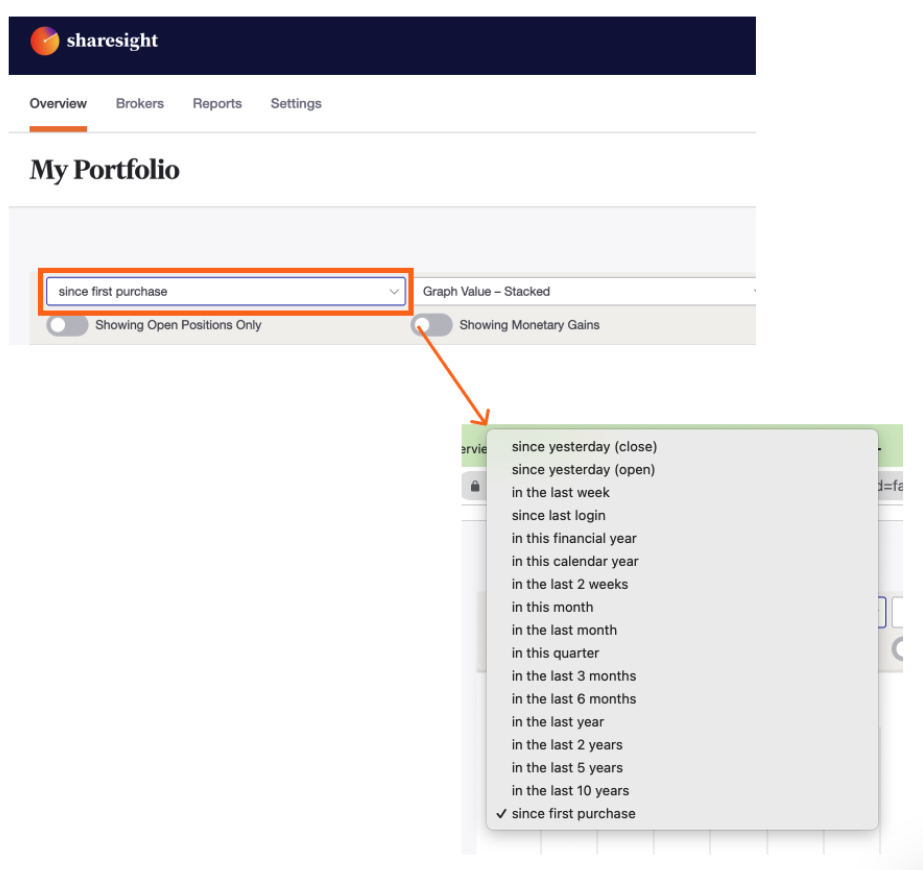Select 'since yesterday (close)' option
The height and width of the screenshot is (870, 923).
pyautogui.click(x=682, y=447)
